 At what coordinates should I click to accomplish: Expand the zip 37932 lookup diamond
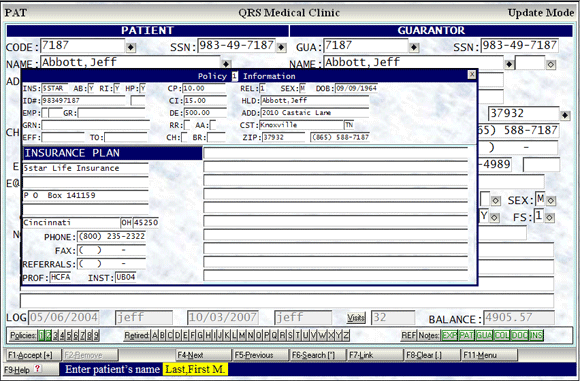(x=565, y=115)
